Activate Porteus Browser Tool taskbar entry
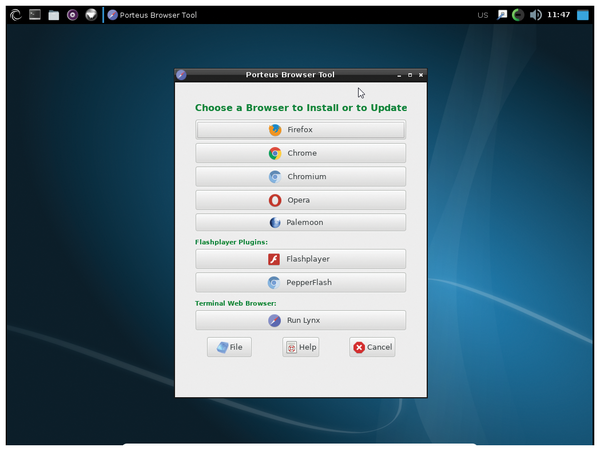This screenshot has width=600, height=451. pyautogui.click(x=152, y=15)
